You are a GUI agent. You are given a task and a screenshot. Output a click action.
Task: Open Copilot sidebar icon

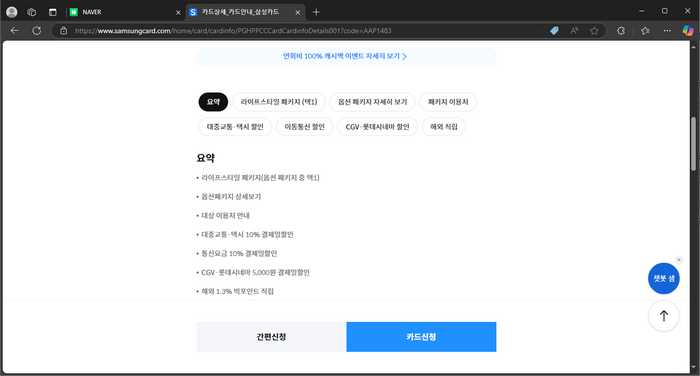688,31
